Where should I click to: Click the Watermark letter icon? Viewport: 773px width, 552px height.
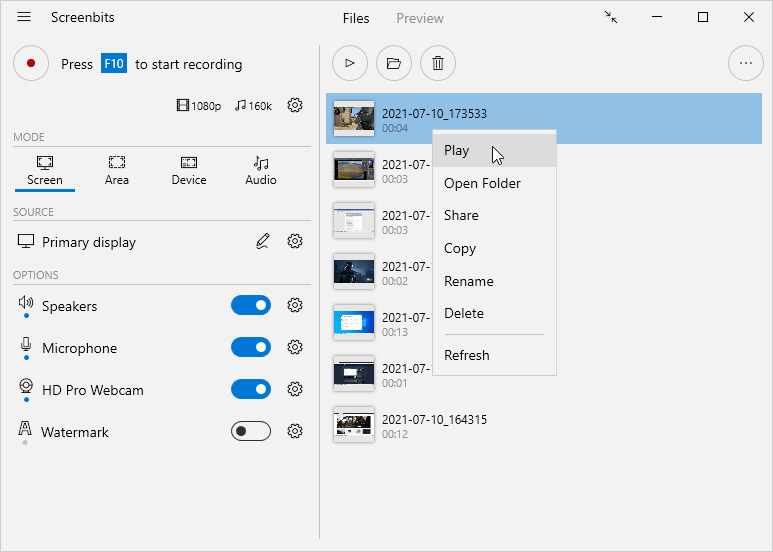pyautogui.click(x=25, y=428)
